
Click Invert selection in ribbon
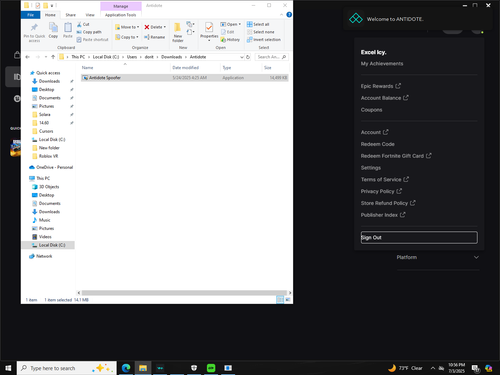point(264,40)
